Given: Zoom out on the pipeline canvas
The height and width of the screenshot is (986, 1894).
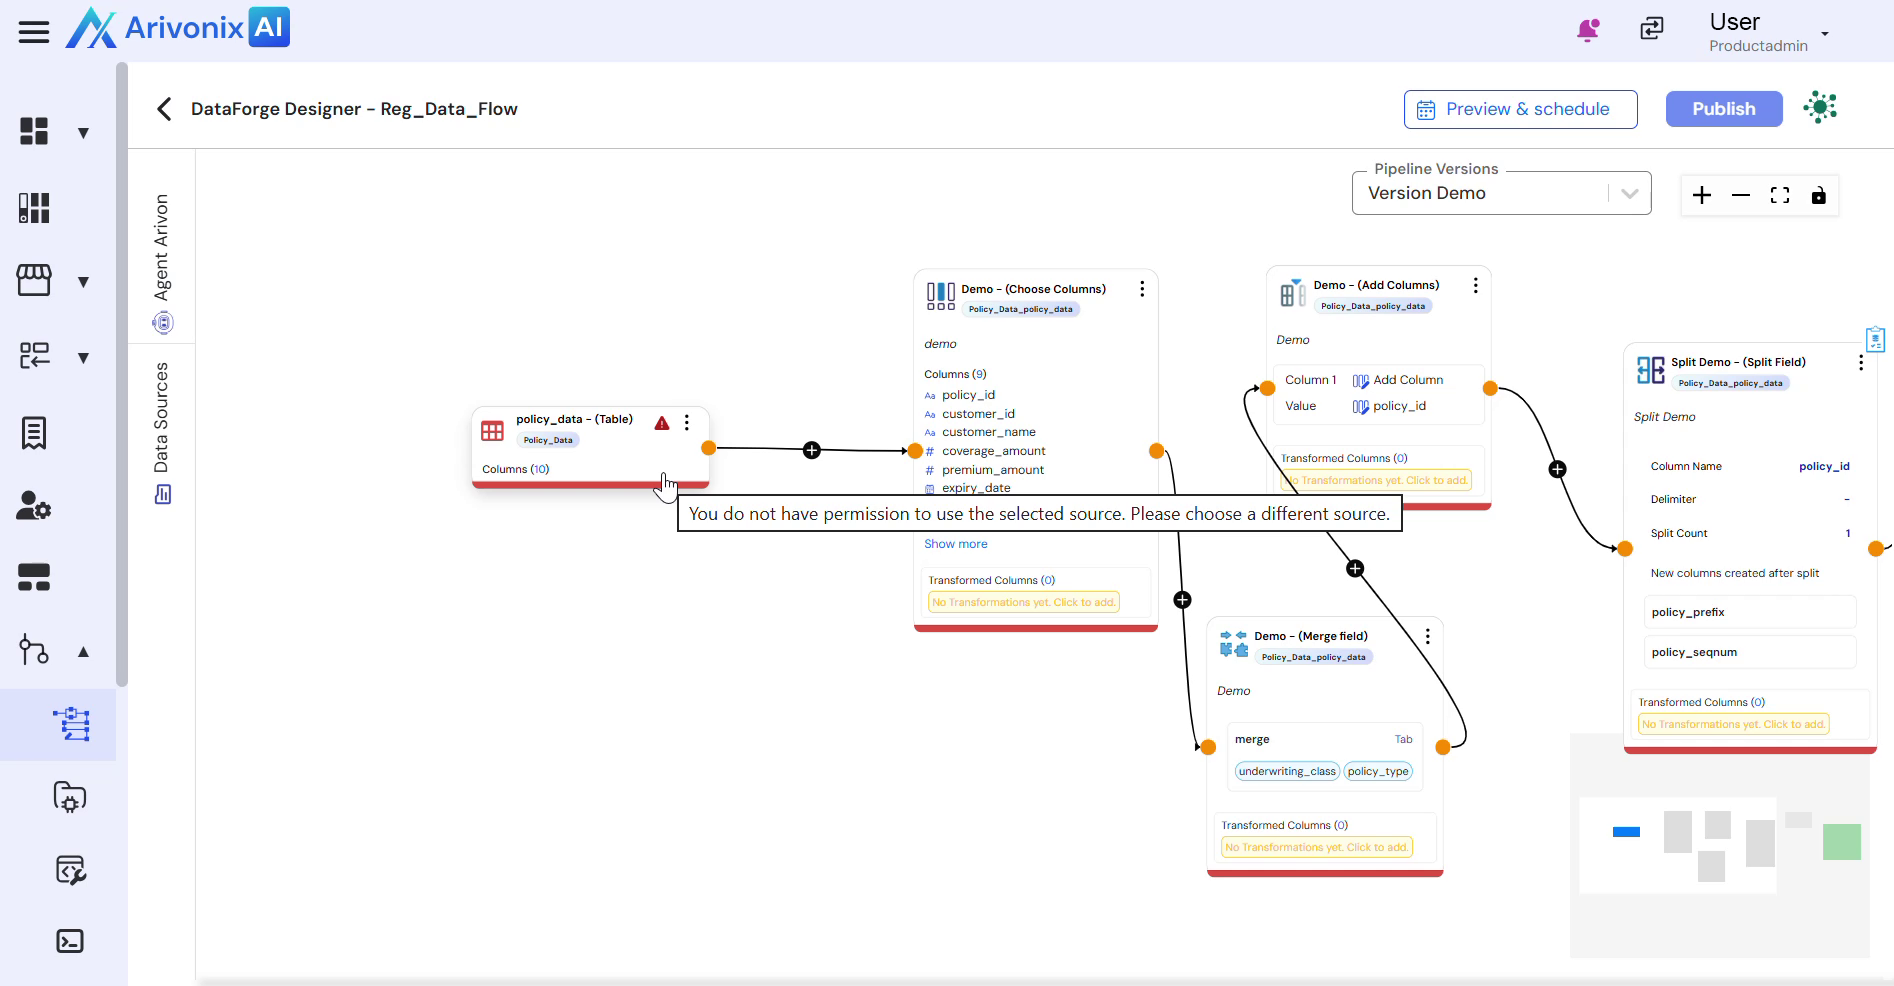Looking at the screenshot, I should coord(1741,195).
